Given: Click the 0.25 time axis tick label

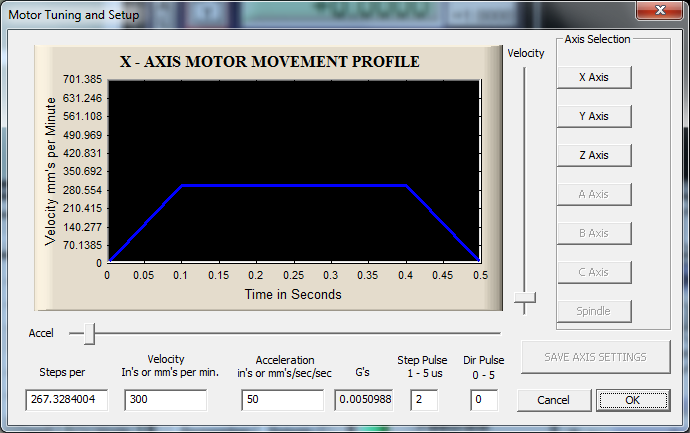Looking at the screenshot, I should [294, 275].
